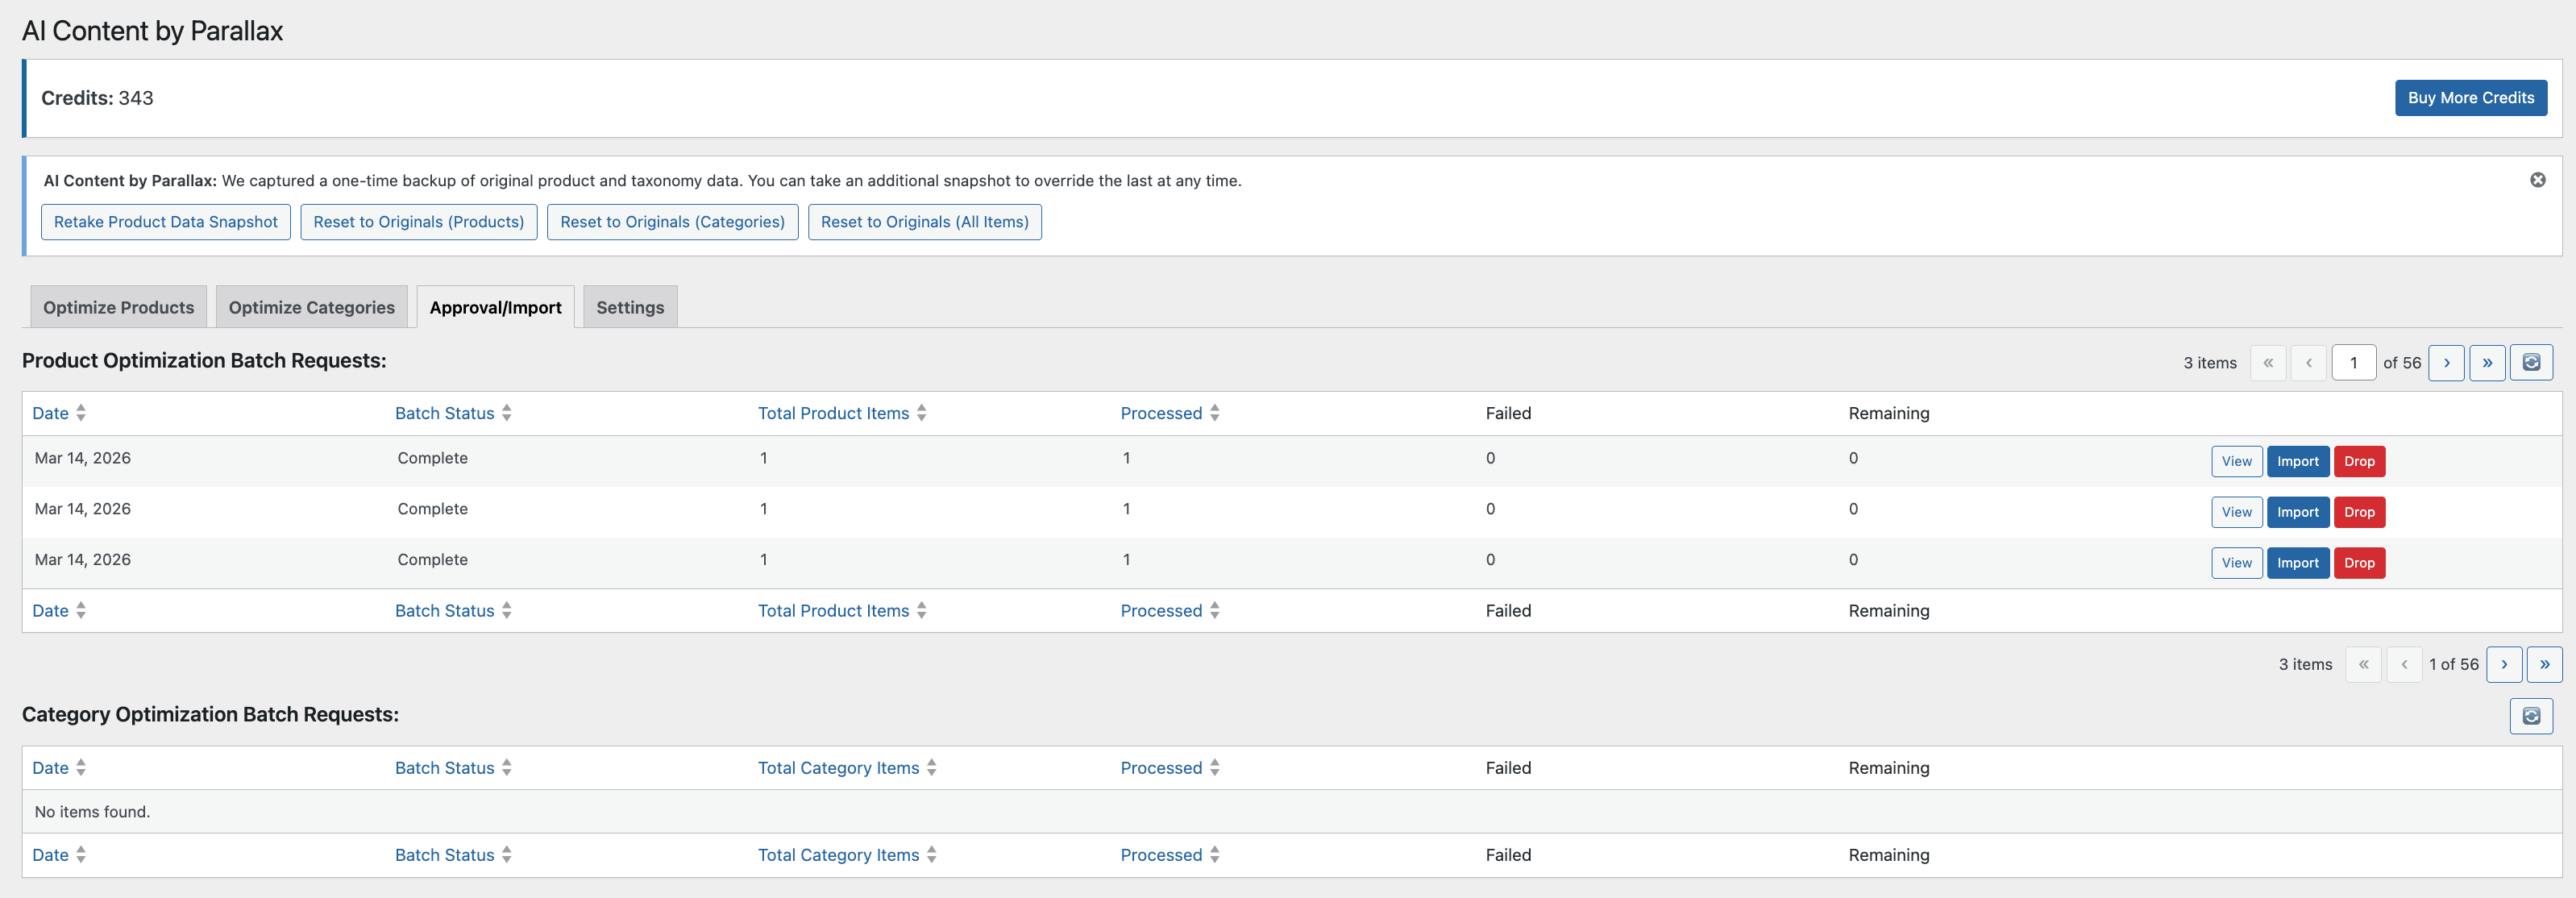Click Reset to Originals (All Items)
The height and width of the screenshot is (898, 2576).
tap(924, 222)
